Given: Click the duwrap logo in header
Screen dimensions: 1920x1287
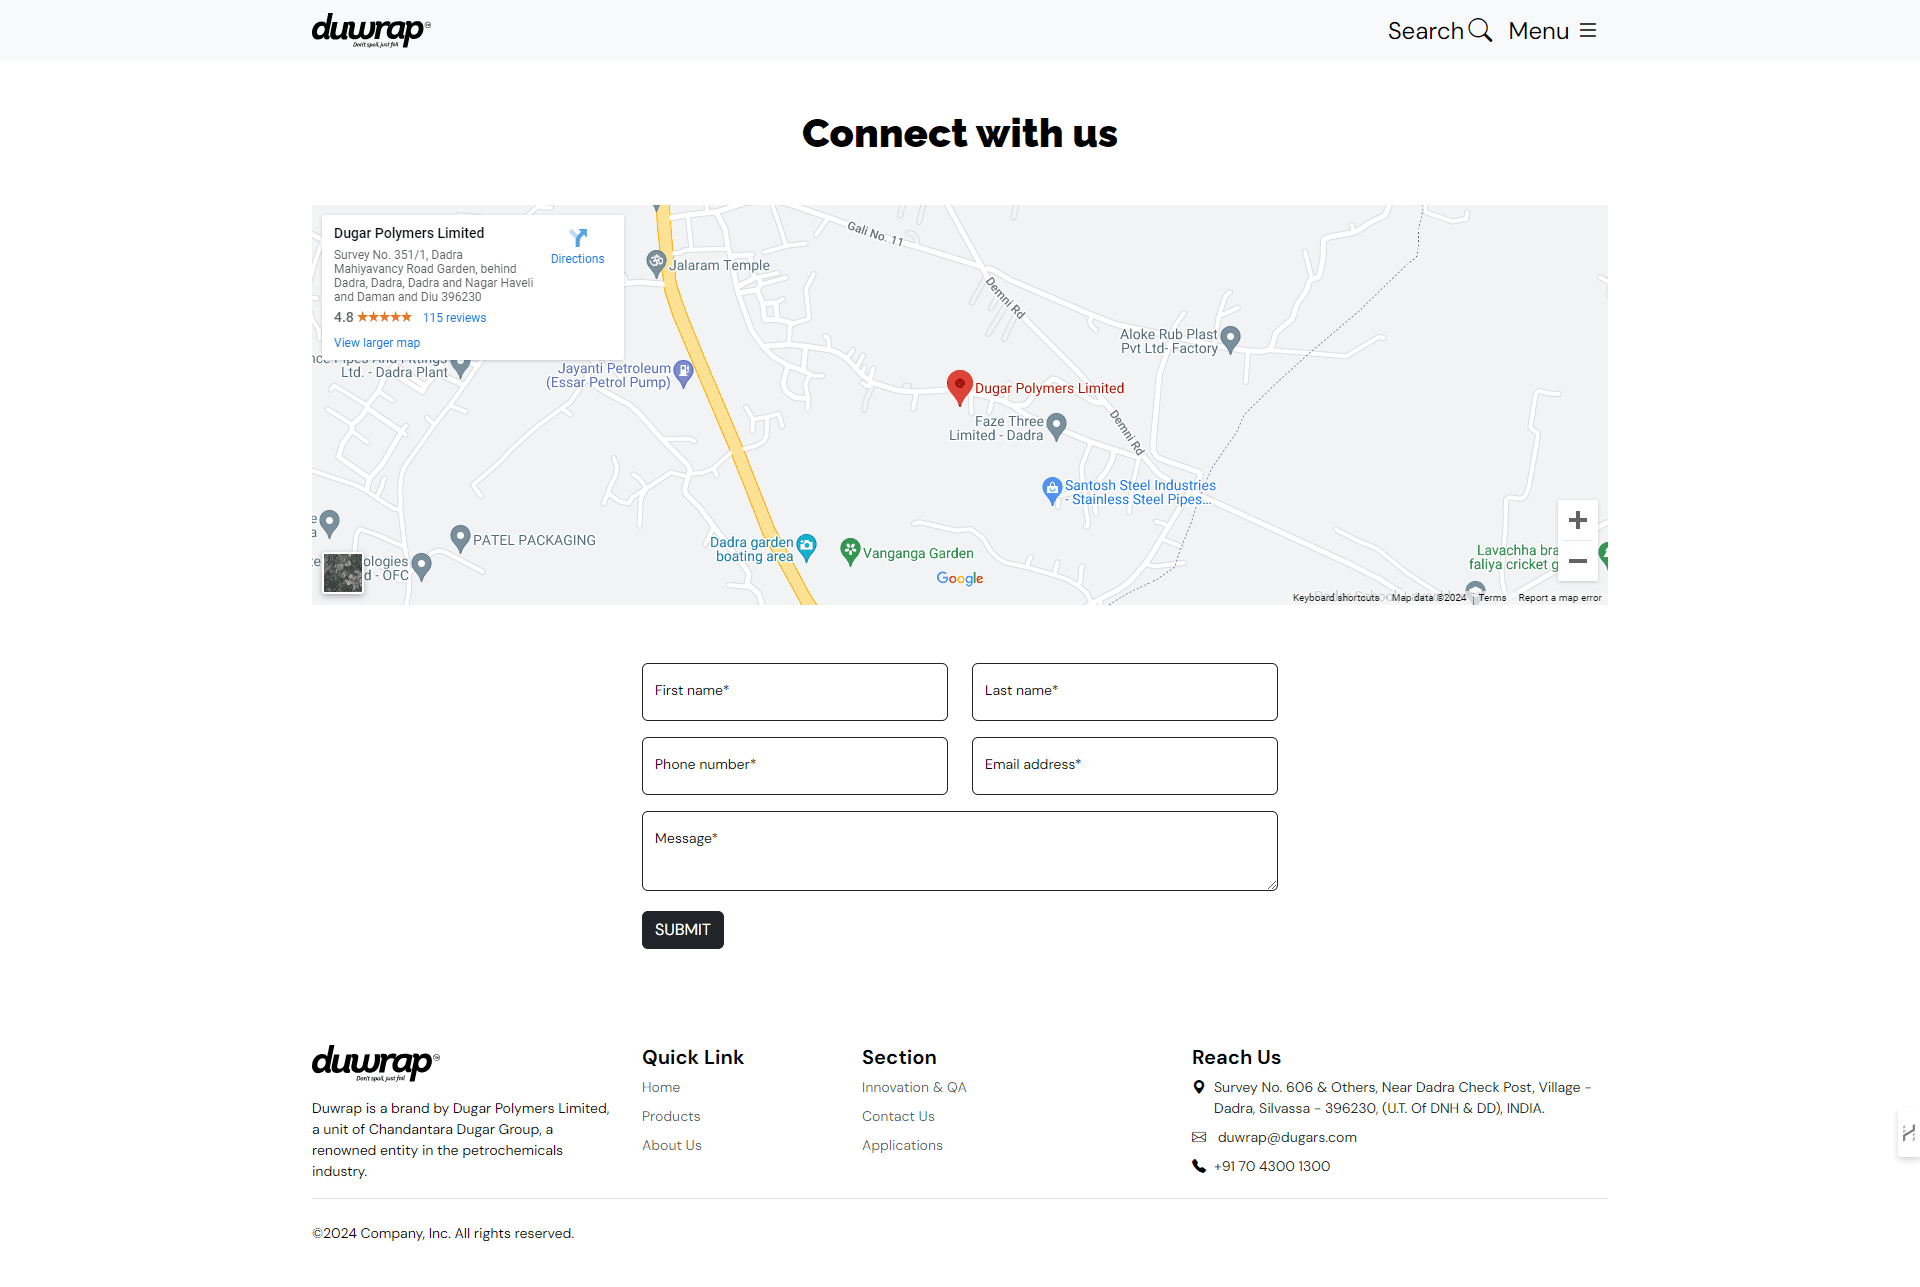Looking at the screenshot, I should [371, 30].
